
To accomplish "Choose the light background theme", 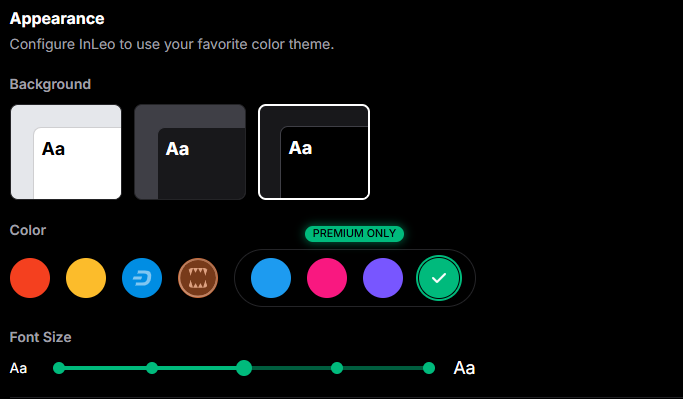I will 66,152.
